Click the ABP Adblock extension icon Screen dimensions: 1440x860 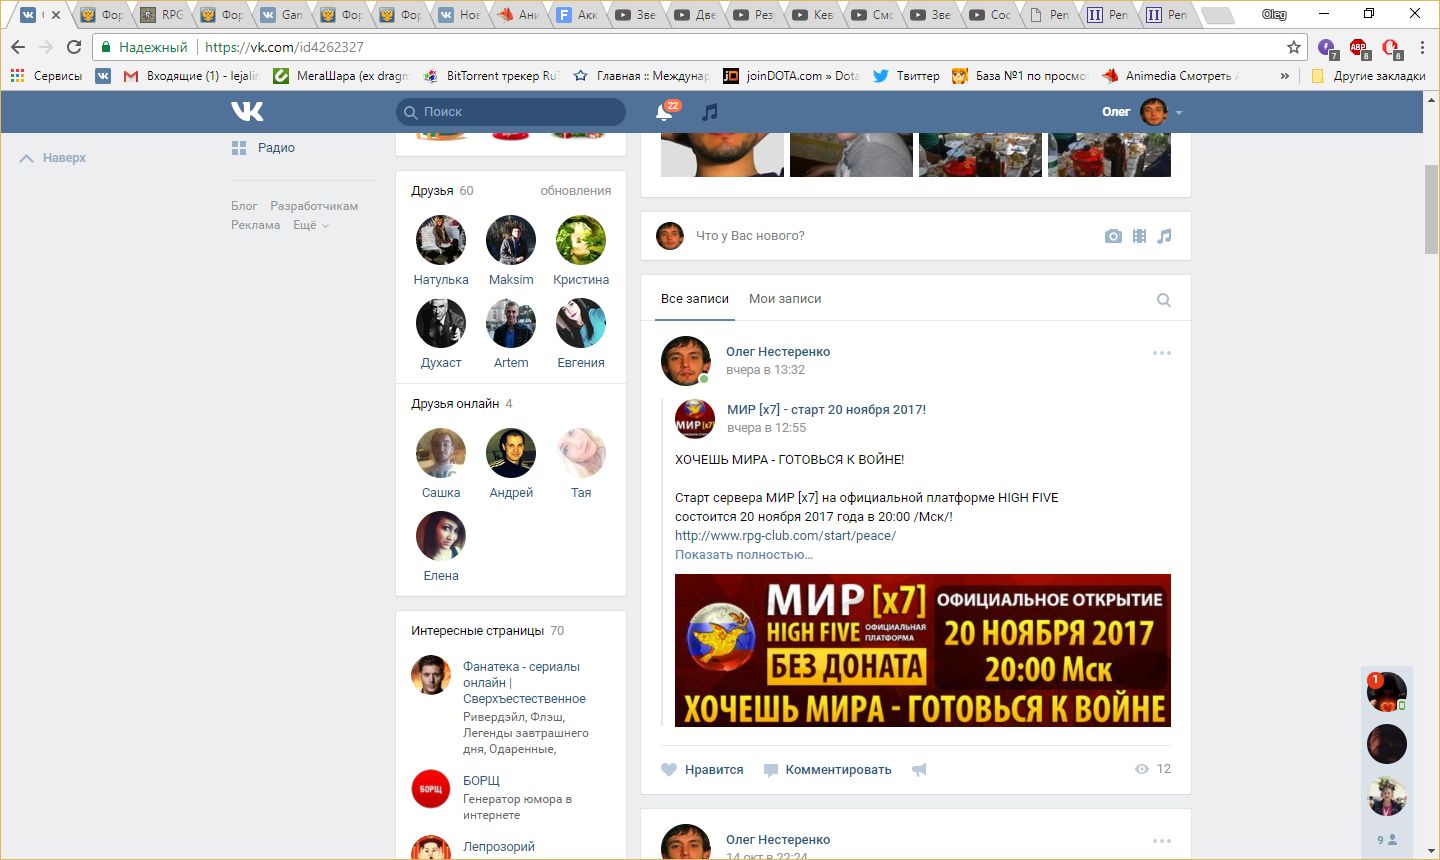click(1359, 48)
